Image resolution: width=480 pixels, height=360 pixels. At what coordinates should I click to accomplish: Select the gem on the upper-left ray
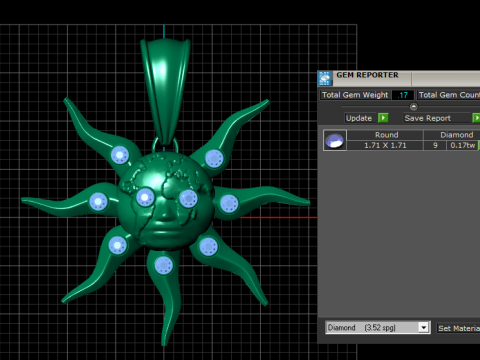[120, 155]
